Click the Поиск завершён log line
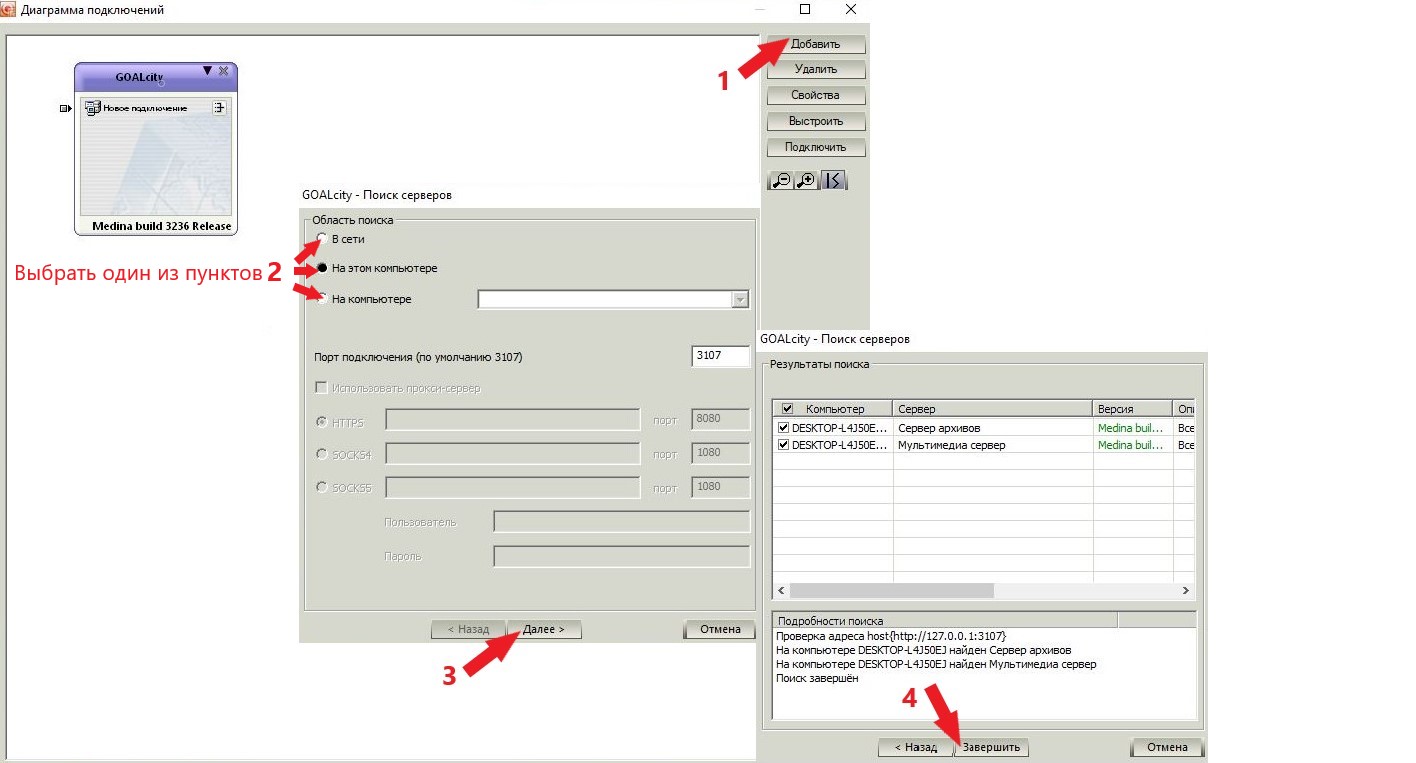The height and width of the screenshot is (763, 1416). coord(817,678)
